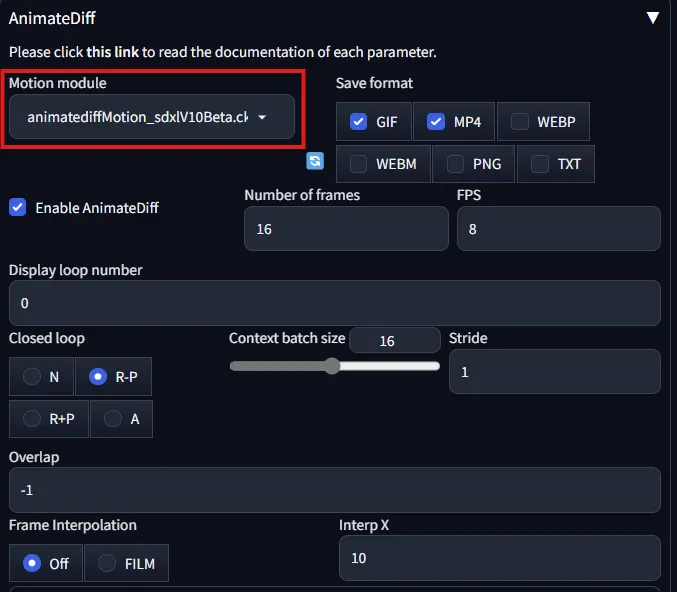Click the Stride input box
The width and height of the screenshot is (677, 592).
coord(554,371)
